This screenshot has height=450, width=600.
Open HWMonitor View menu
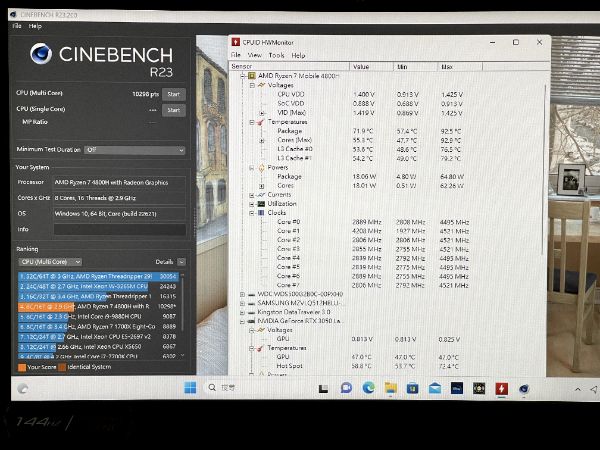(x=254, y=55)
